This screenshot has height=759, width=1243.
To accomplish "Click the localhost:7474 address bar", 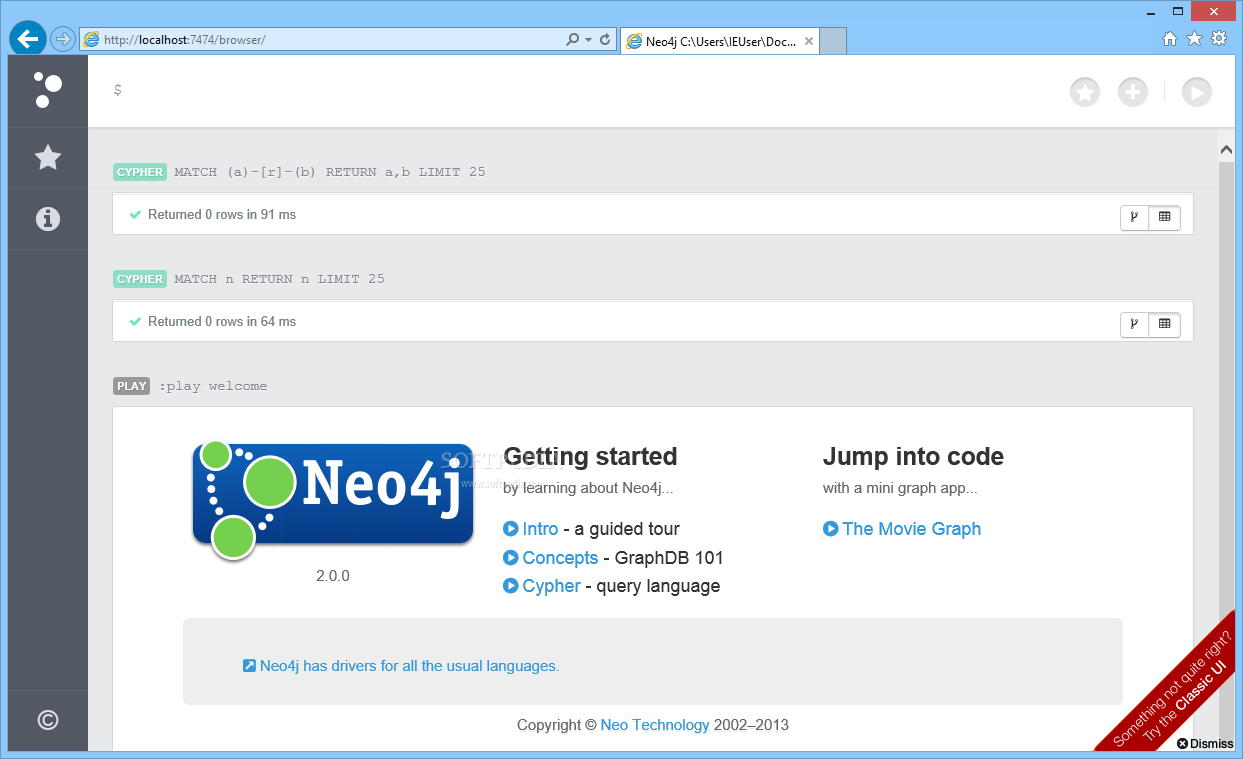I will 320,40.
